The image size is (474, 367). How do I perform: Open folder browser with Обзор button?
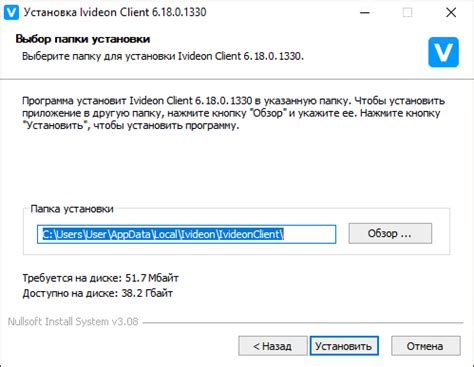[x=390, y=233]
